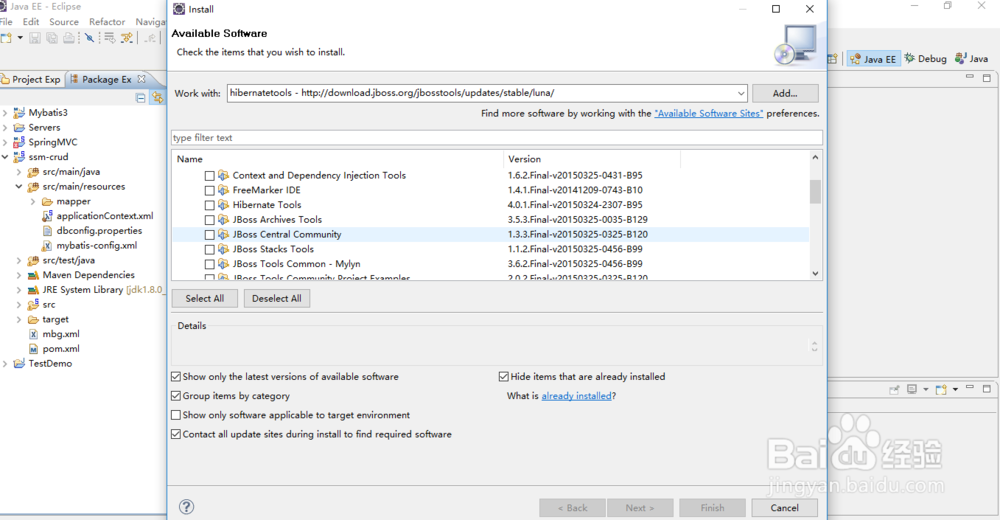The height and width of the screenshot is (520, 1000).
Task: Click the mbg.xml file icon
Action: (33, 334)
